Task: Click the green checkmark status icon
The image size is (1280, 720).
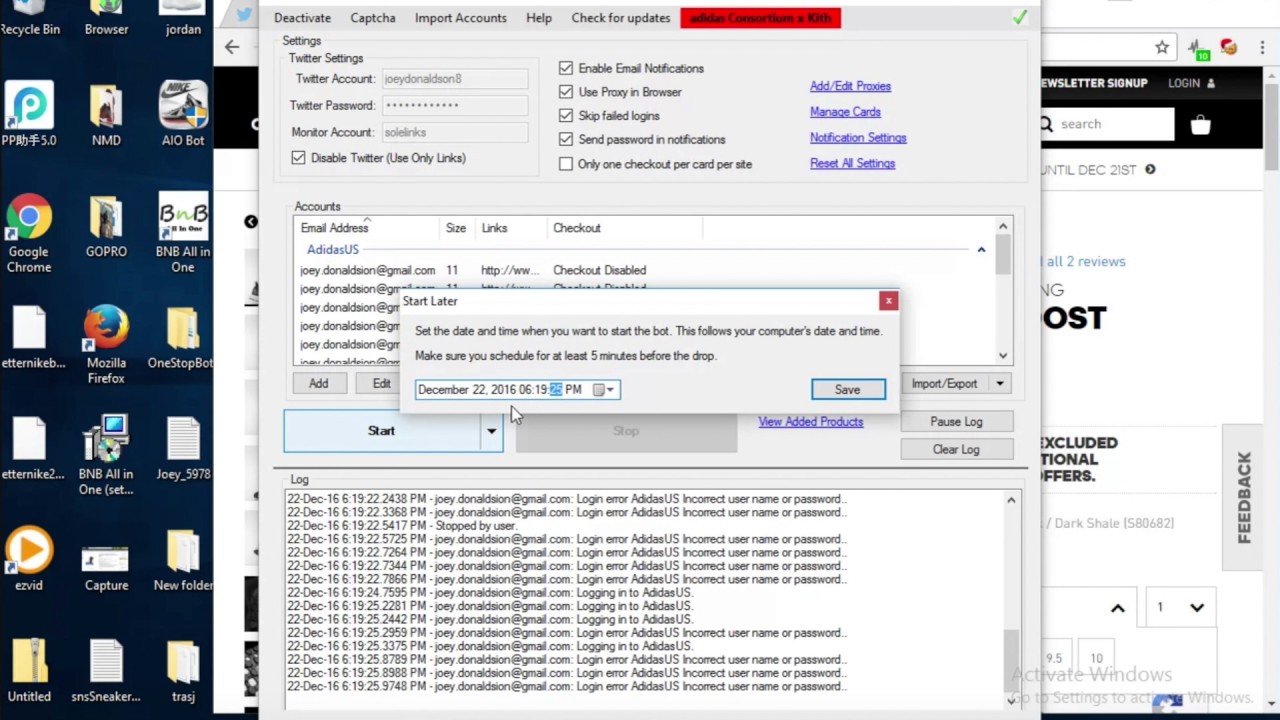Action: click(x=1019, y=18)
